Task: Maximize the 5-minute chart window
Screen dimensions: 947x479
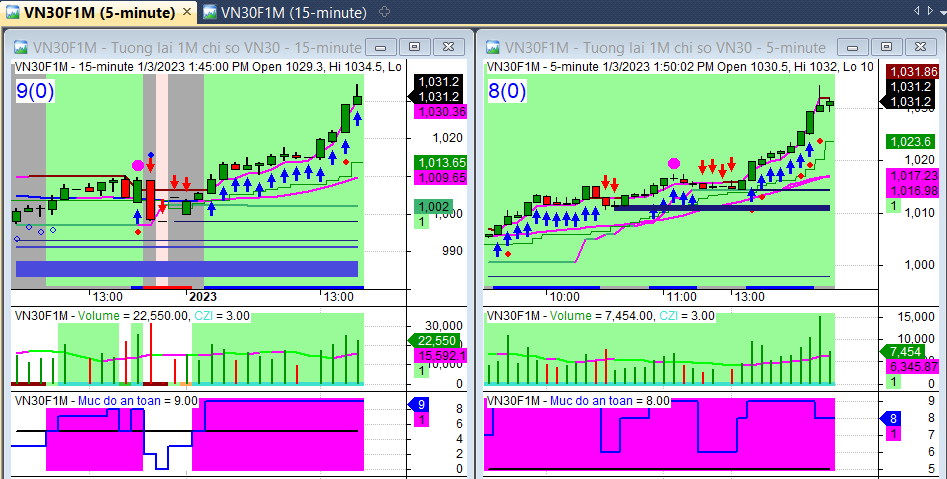Action: (x=886, y=47)
